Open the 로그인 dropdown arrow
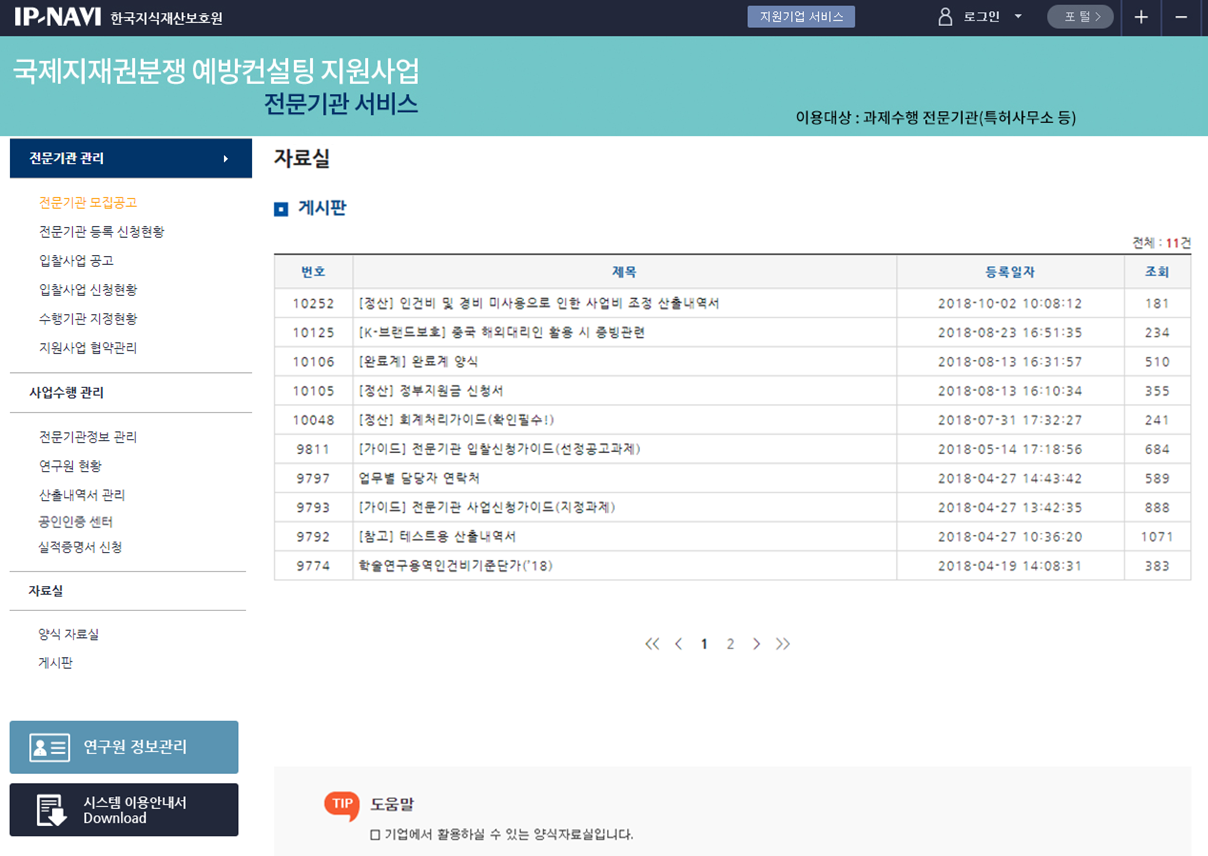1208x856 pixels. tap(1018, 17)
